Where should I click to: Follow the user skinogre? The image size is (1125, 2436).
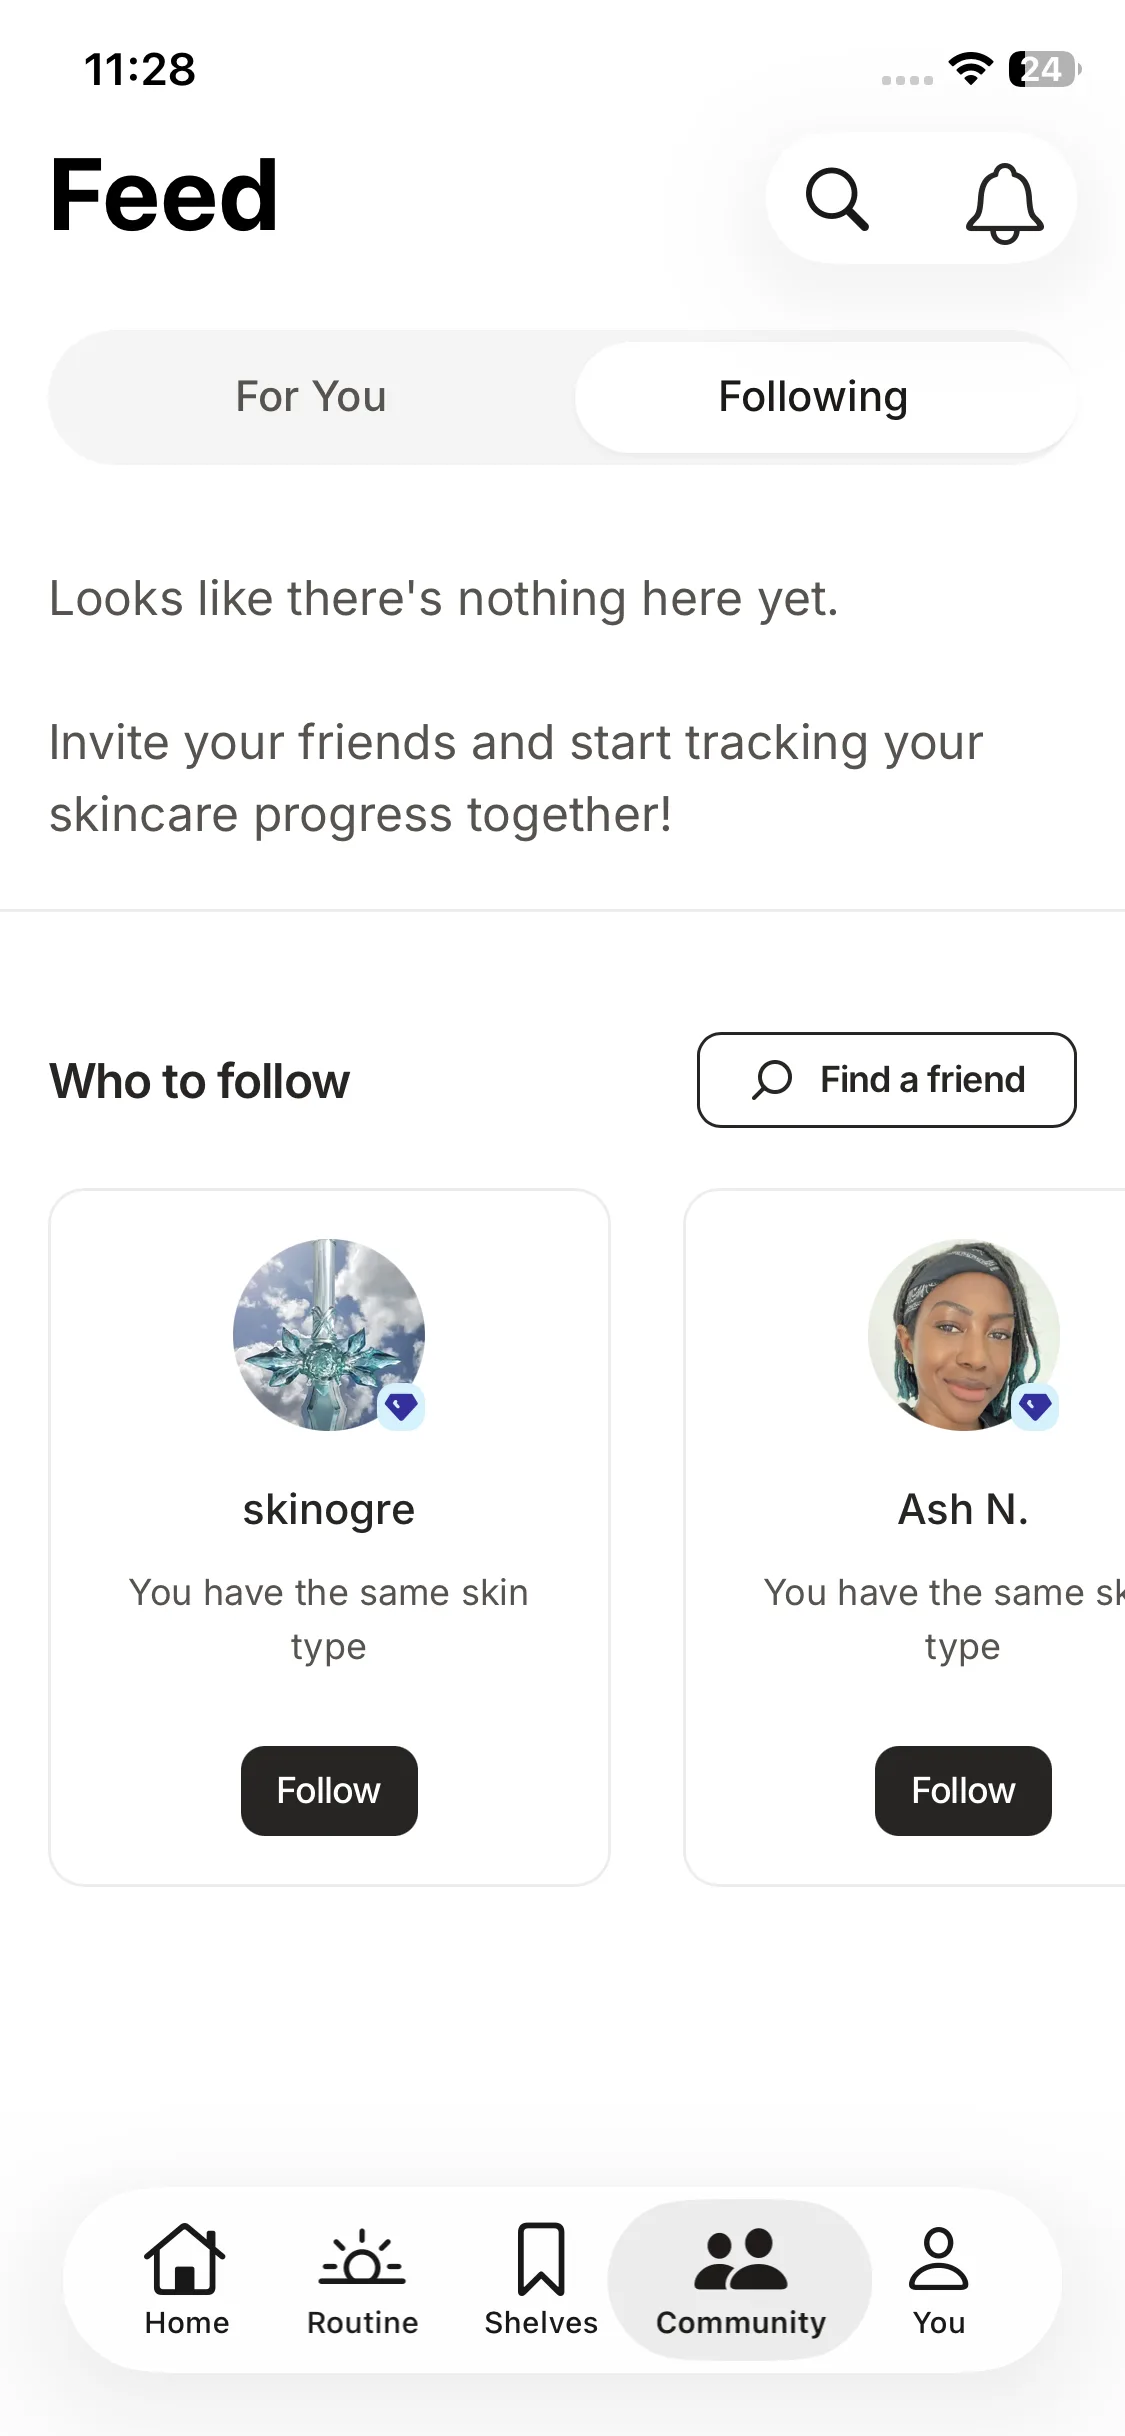click(x=329, y=1790)
